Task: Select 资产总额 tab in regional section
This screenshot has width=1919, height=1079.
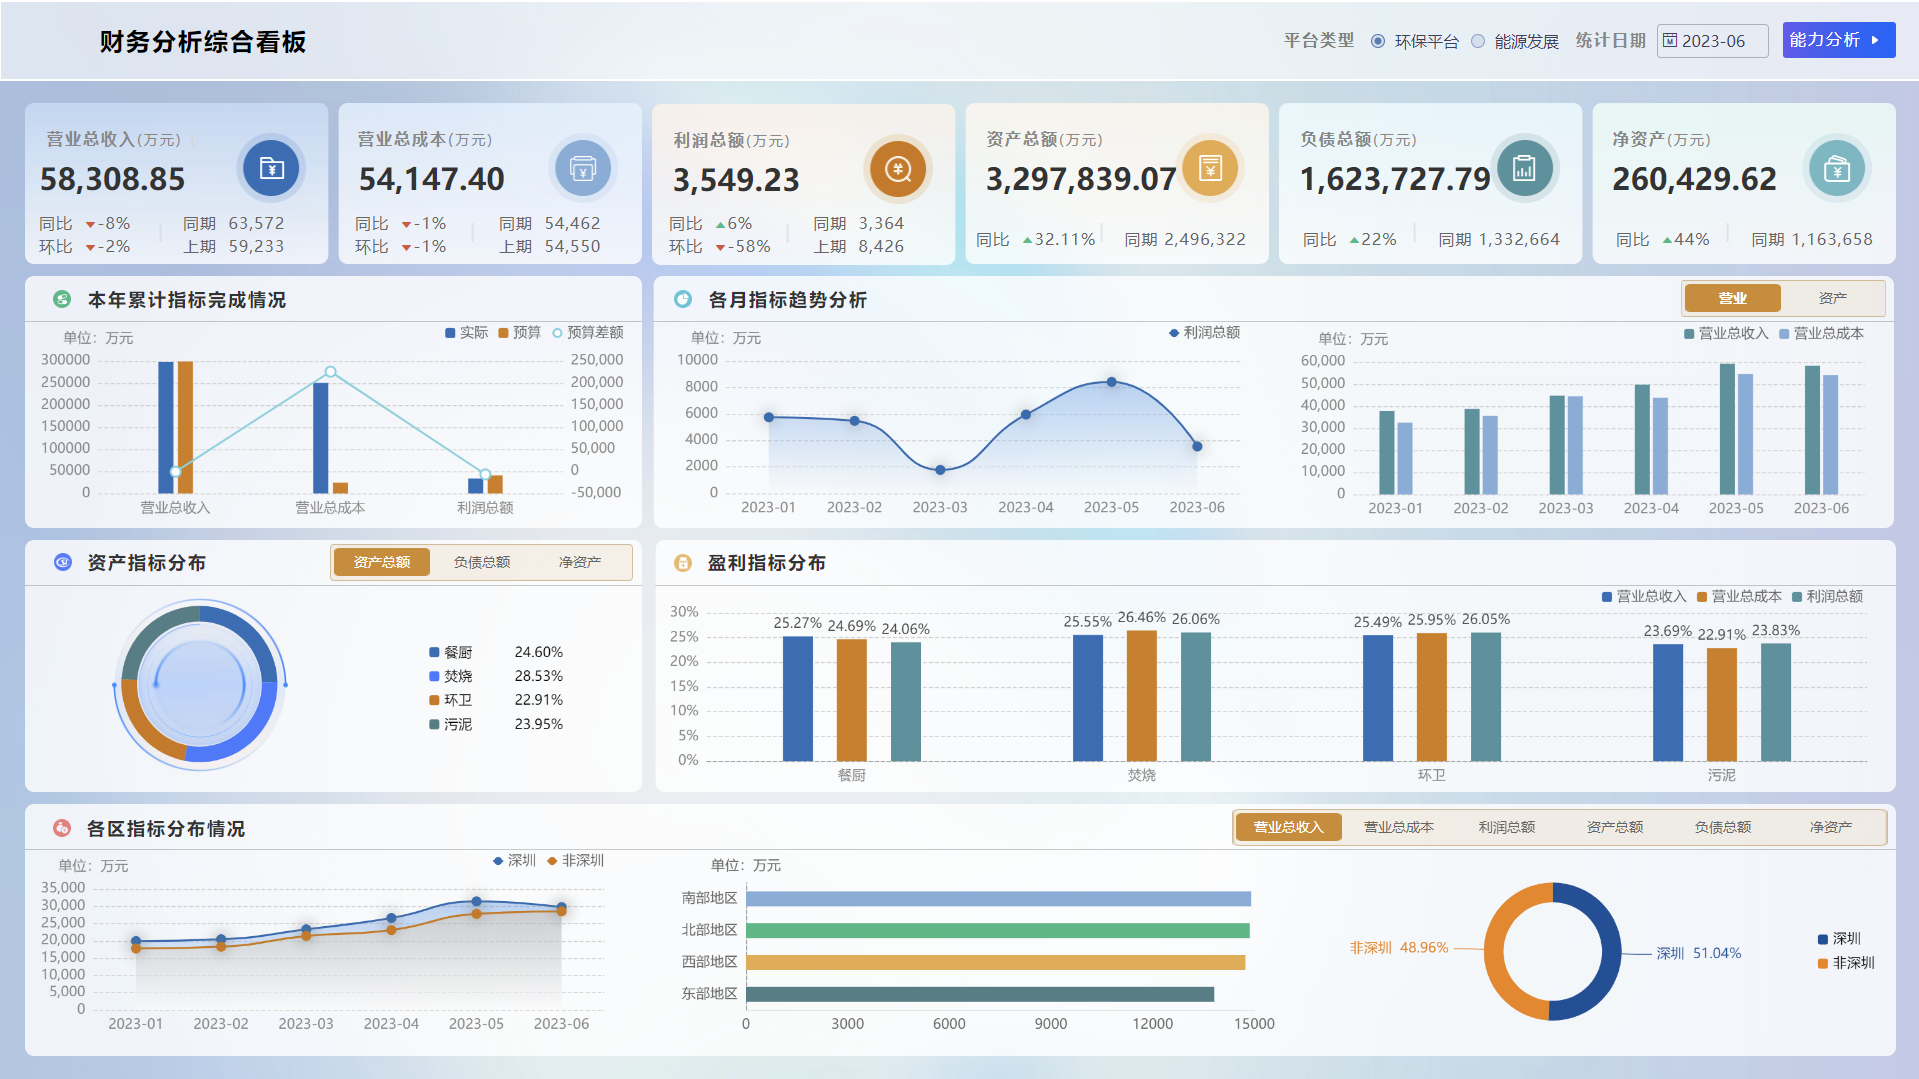Action: click(1614, 827)
